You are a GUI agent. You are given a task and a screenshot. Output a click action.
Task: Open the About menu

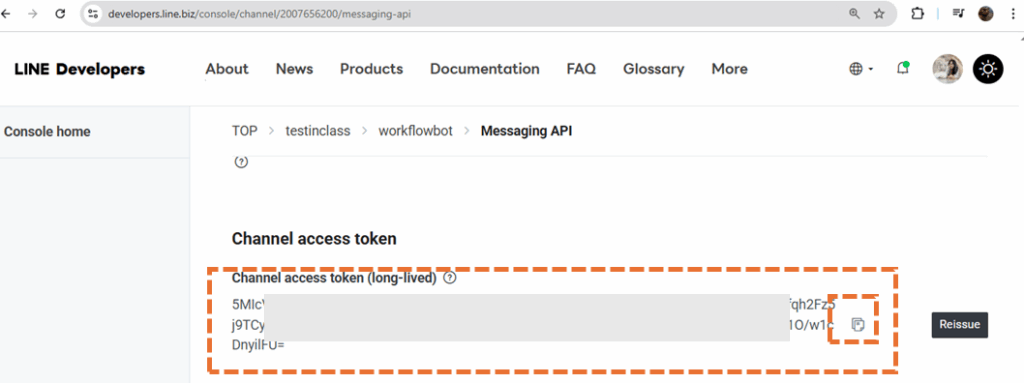point(227,69)
